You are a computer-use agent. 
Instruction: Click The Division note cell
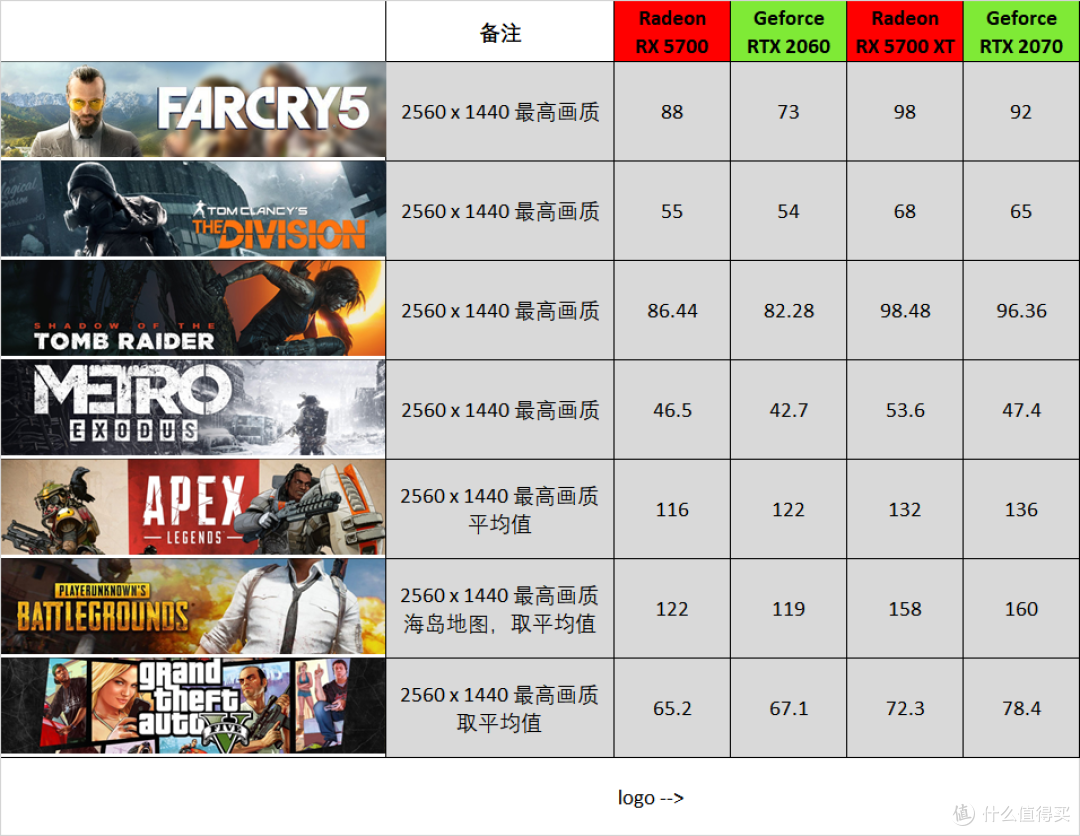click(500, 211)
